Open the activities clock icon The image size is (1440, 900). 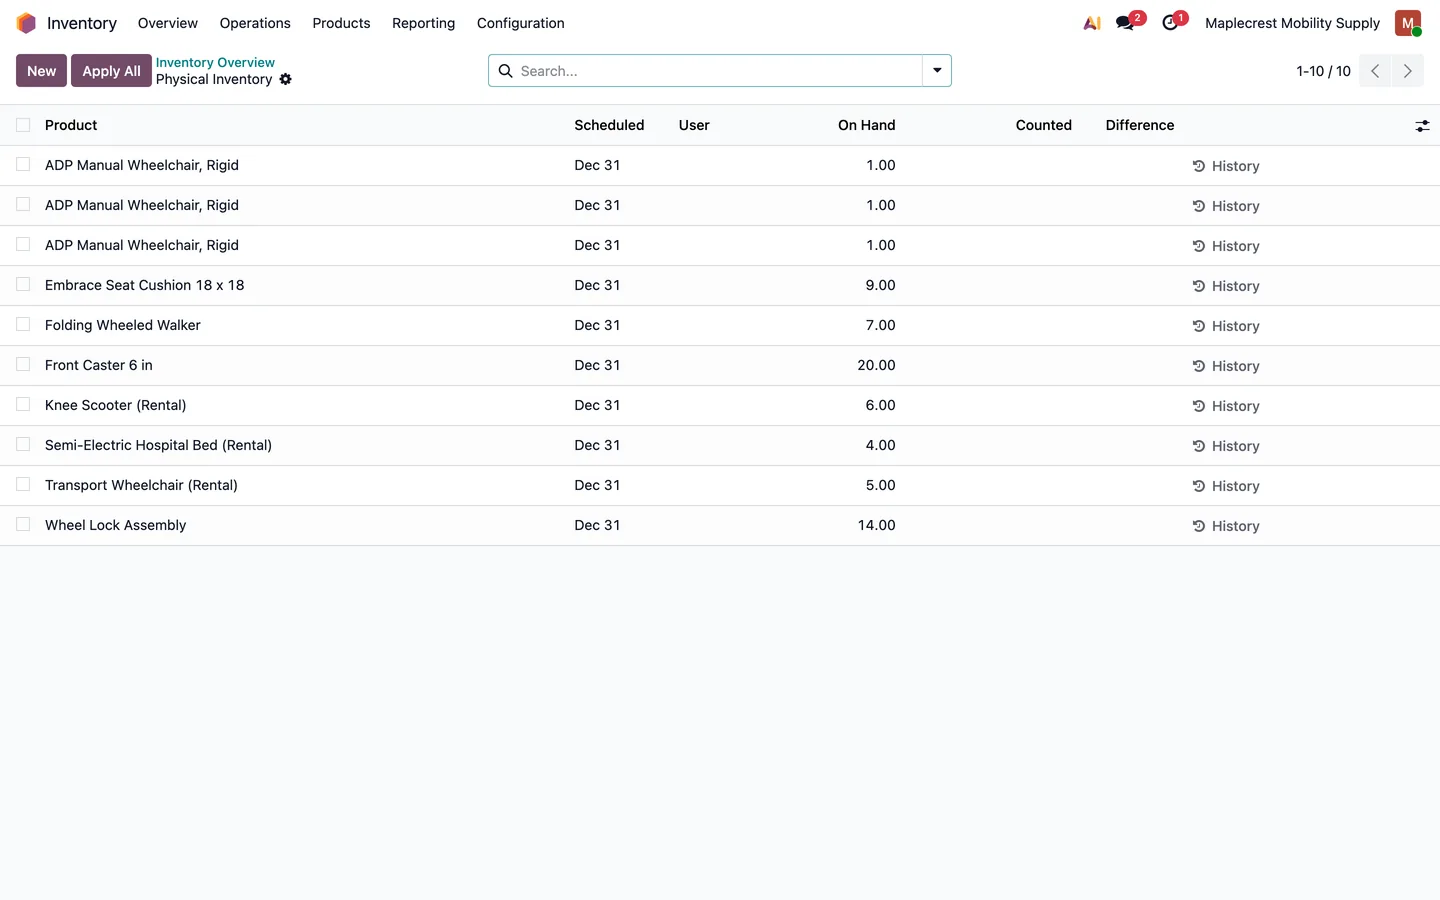tap(1170, 23)
